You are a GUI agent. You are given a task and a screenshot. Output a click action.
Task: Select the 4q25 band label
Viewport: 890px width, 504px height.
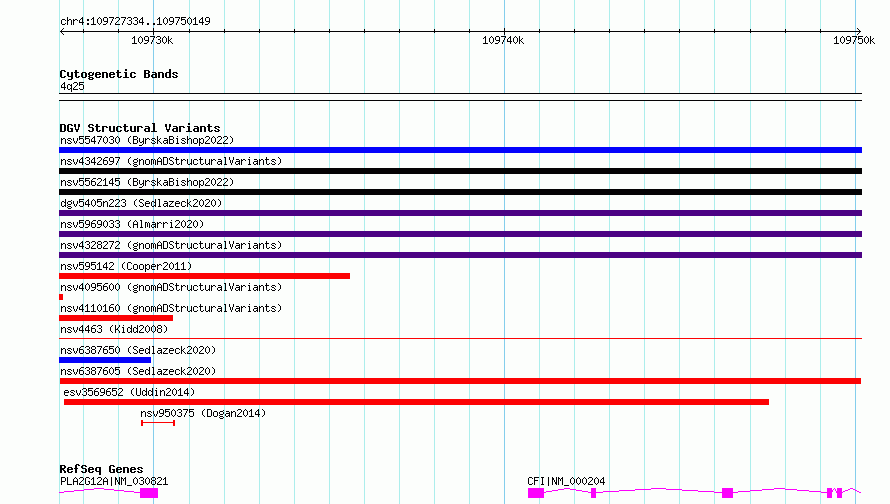[x=72, y=86]
